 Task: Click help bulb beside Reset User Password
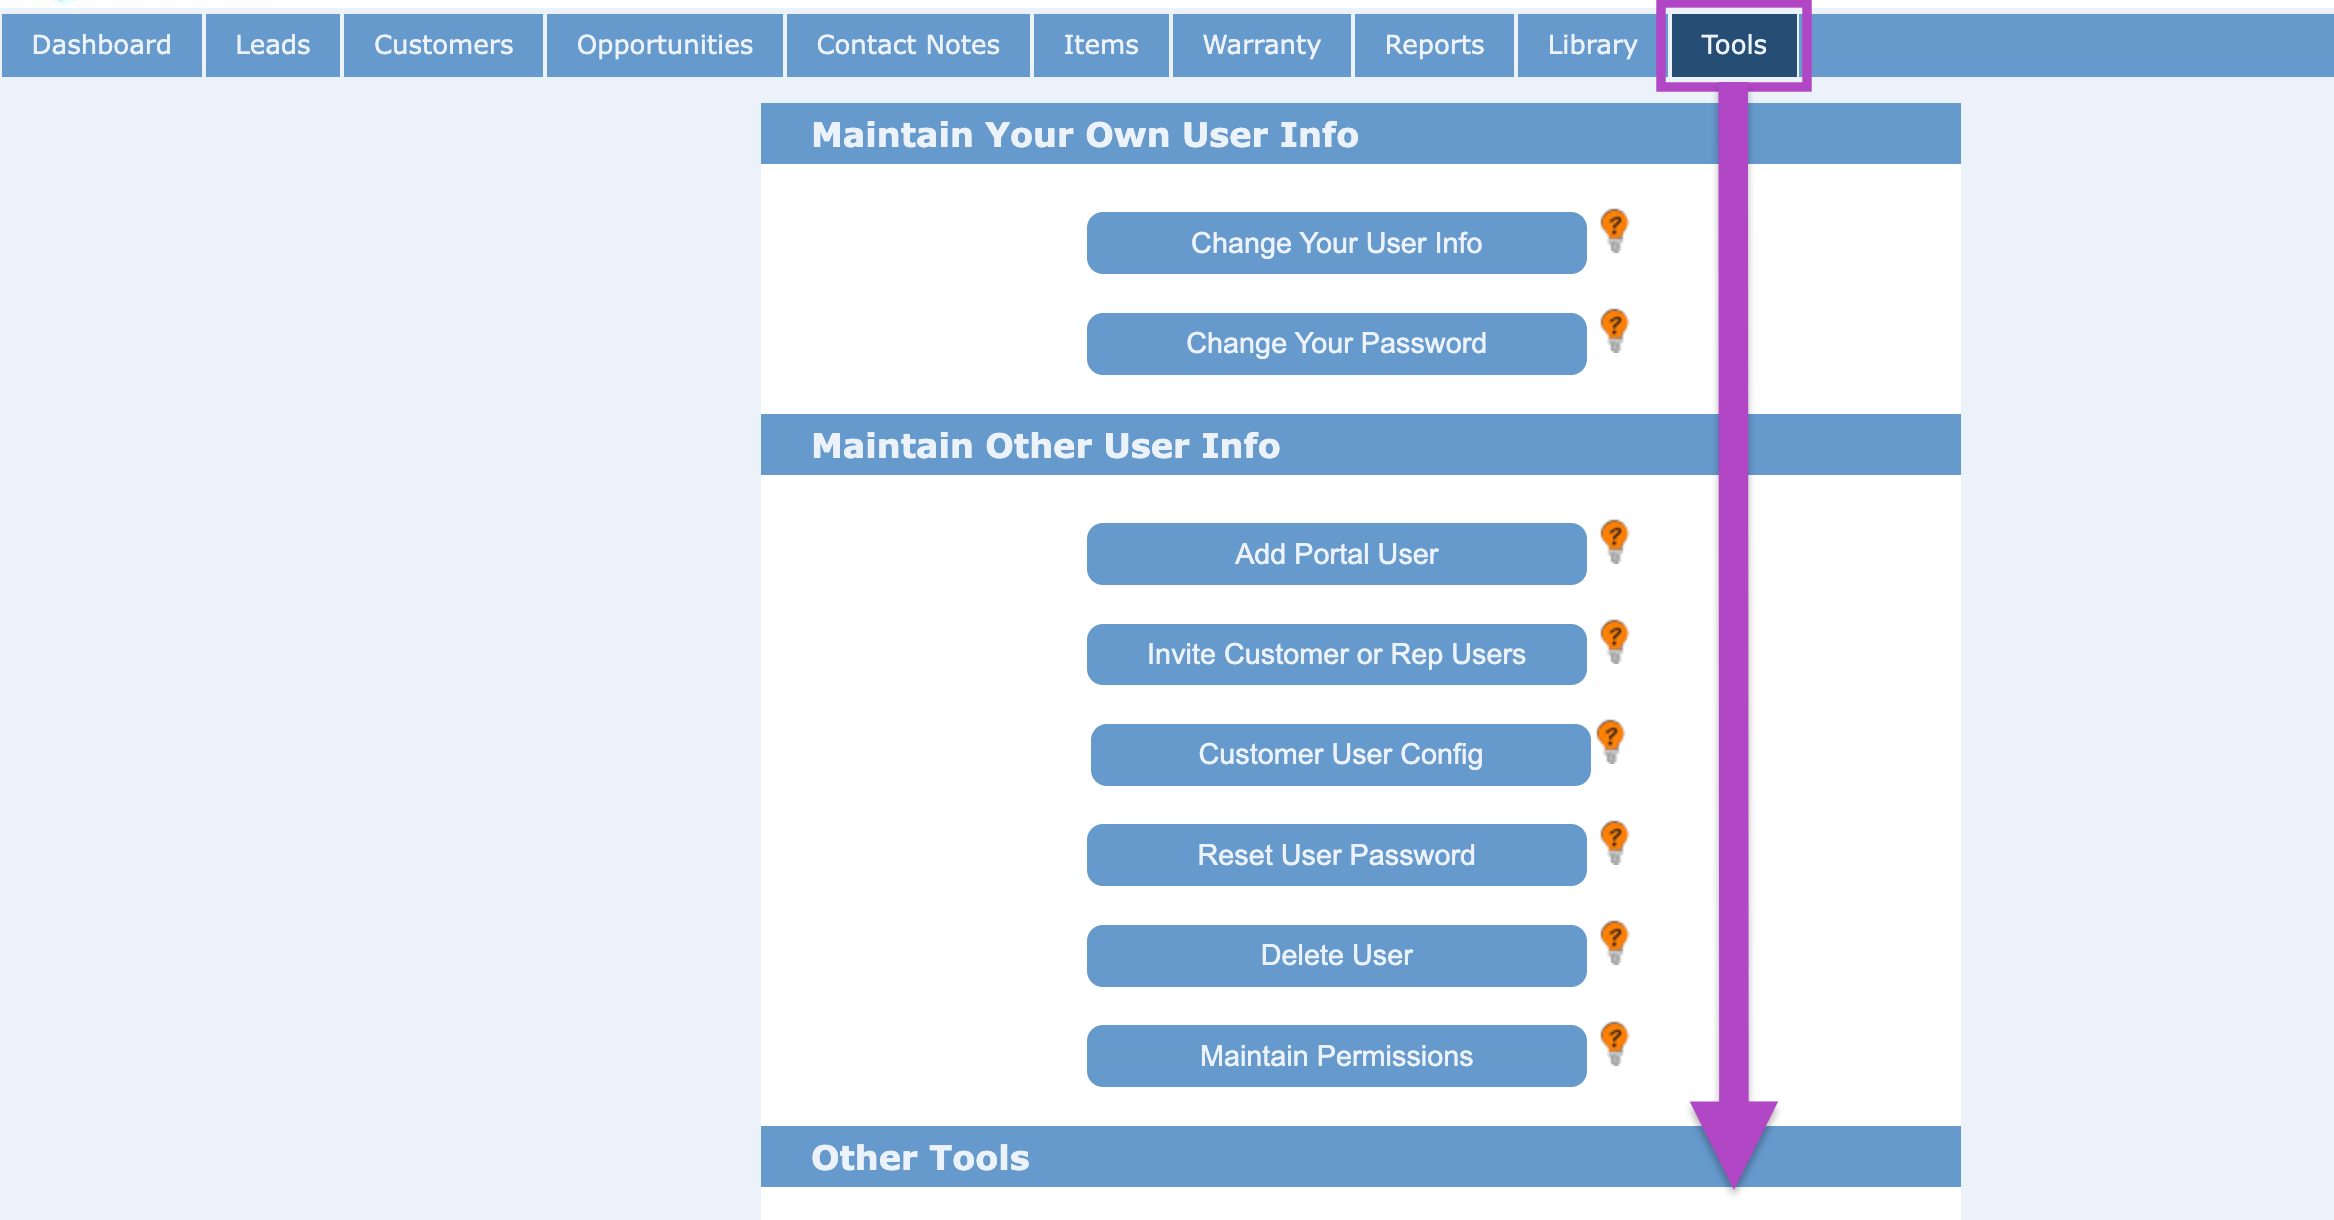(1614, 841)
